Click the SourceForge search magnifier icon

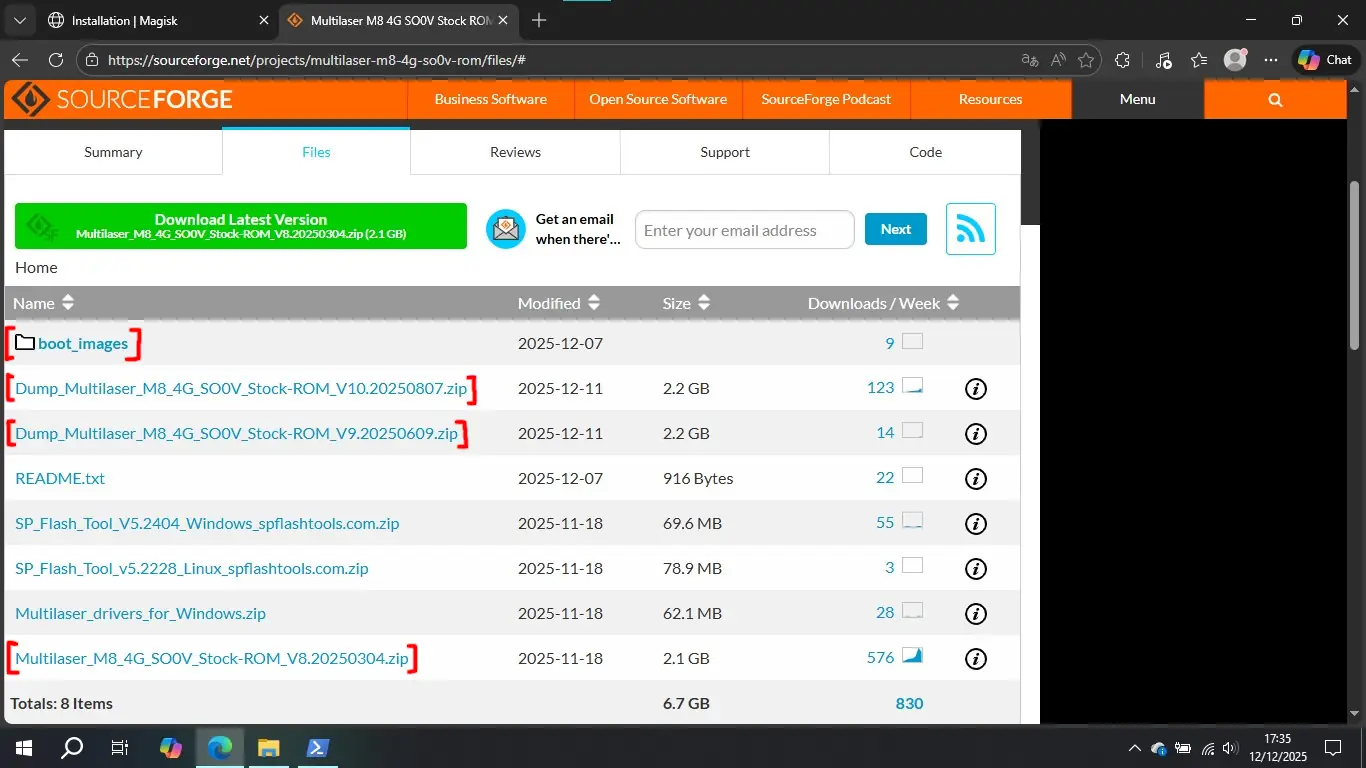pyautogui.click(x=1275, y=100)
